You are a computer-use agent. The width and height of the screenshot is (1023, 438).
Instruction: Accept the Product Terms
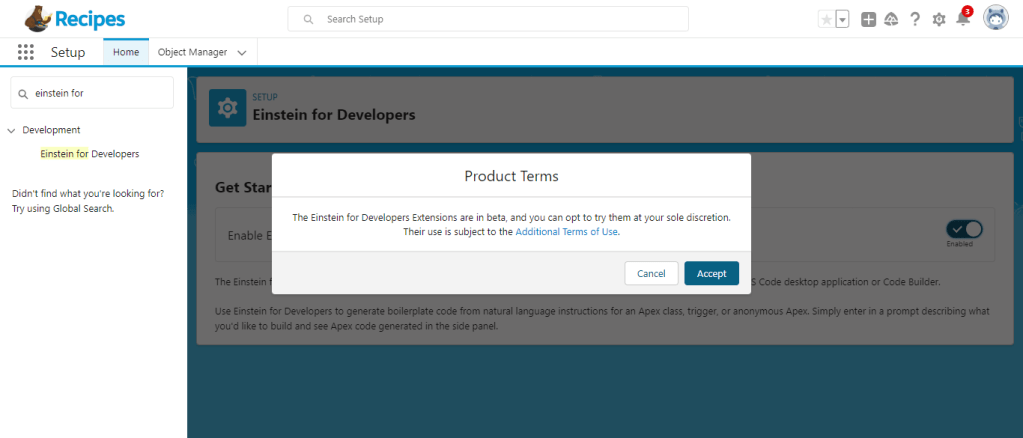(711, 273)
